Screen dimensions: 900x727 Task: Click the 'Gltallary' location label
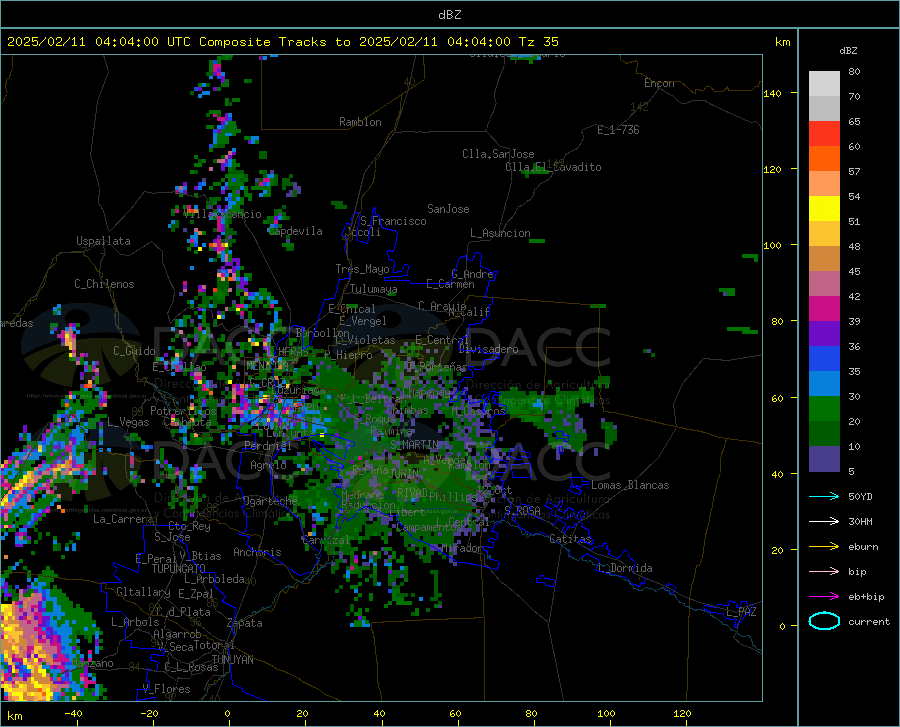click(x=143, y=592)
